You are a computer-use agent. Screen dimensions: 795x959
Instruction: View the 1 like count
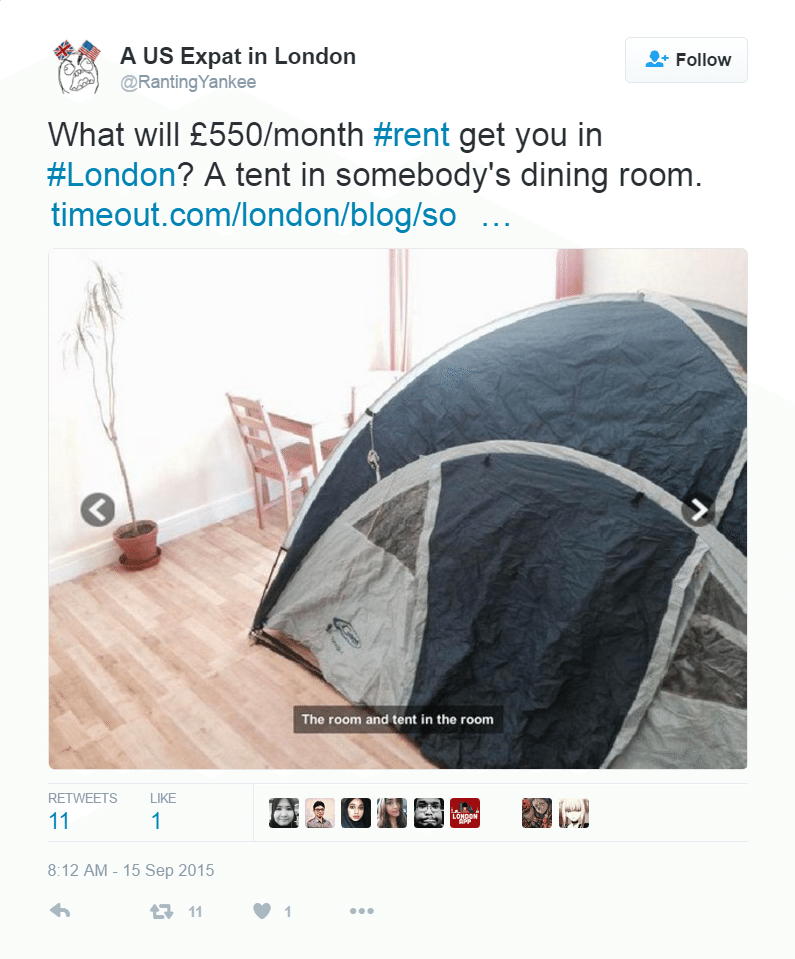point(163,812)
